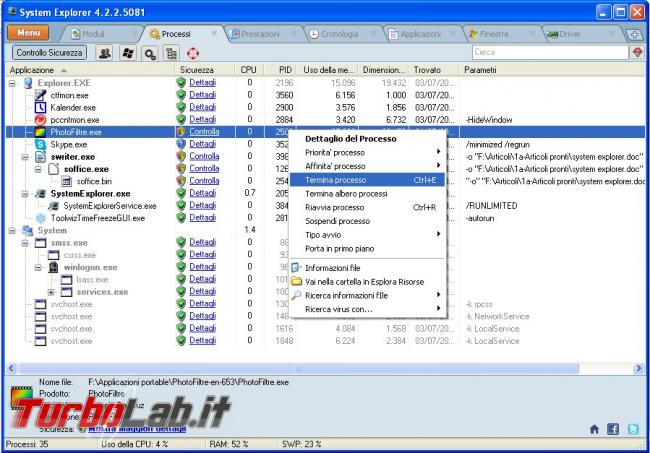The image size is (650, 453).
Task: Collapse the SystemExplorer.exe tree node
Action: pyautogui.click(x=25, y=194)
